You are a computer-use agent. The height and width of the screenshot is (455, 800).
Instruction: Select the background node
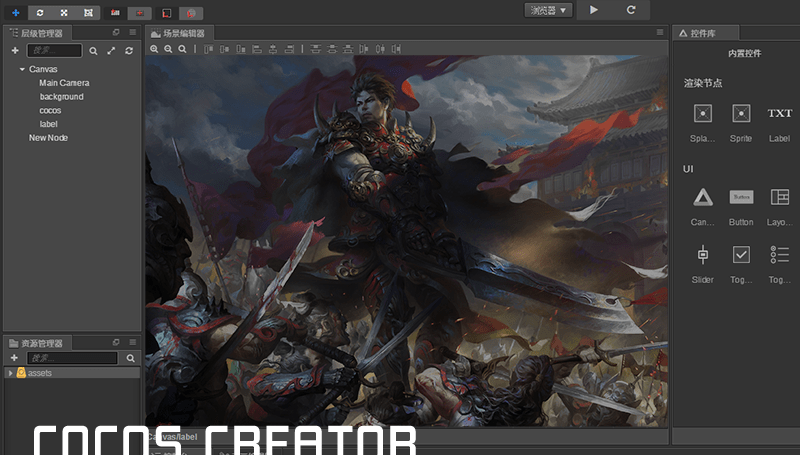62,96
